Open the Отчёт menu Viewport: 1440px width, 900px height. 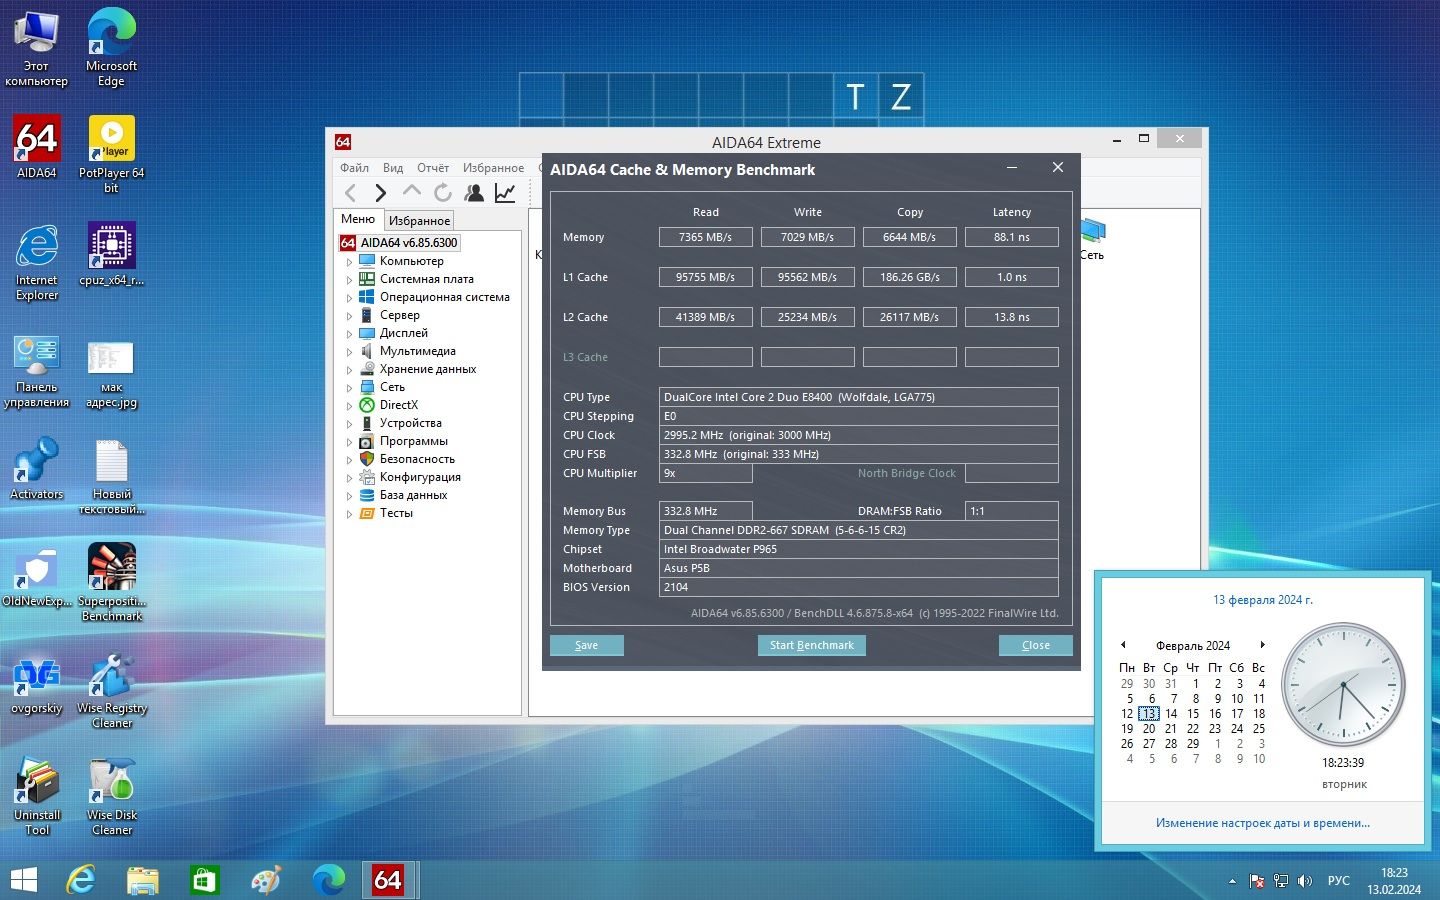(x=433, y=168)
